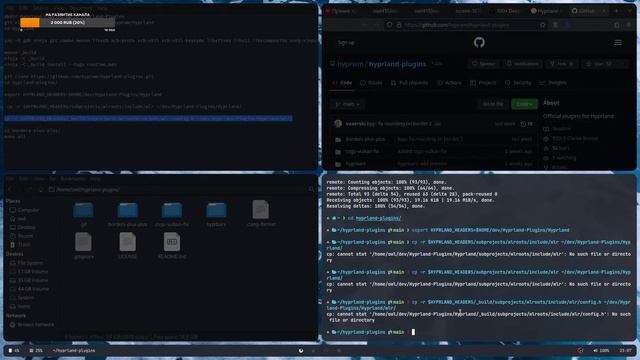Switch to the Code repository tab
Viewport: 640px width, 360px height.
click(x=342, y=83)
